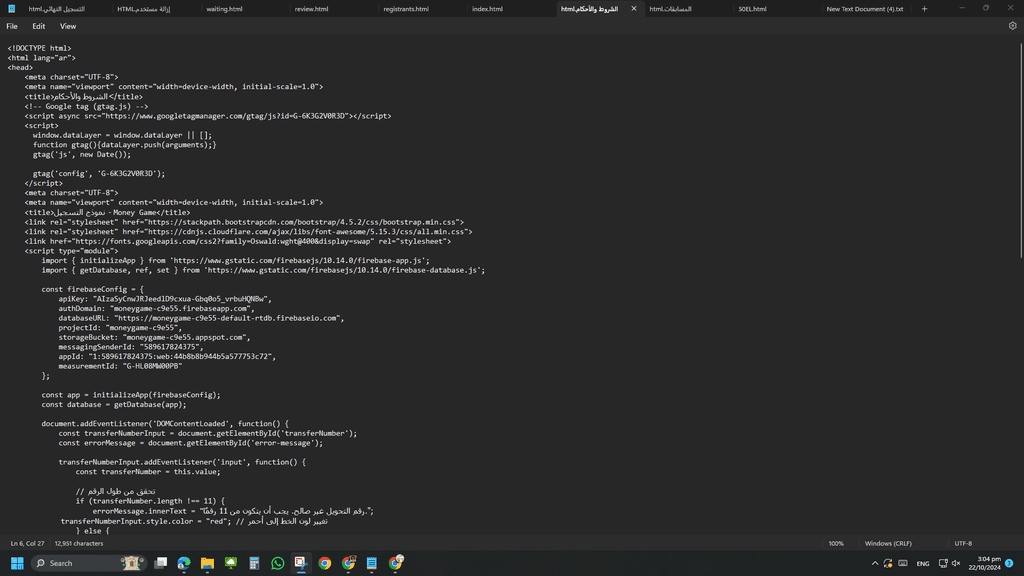Click the Notepad app icon in title bar
Image resolution: width=1024 pixels, height=576 pixels.
tap(11, 9)
